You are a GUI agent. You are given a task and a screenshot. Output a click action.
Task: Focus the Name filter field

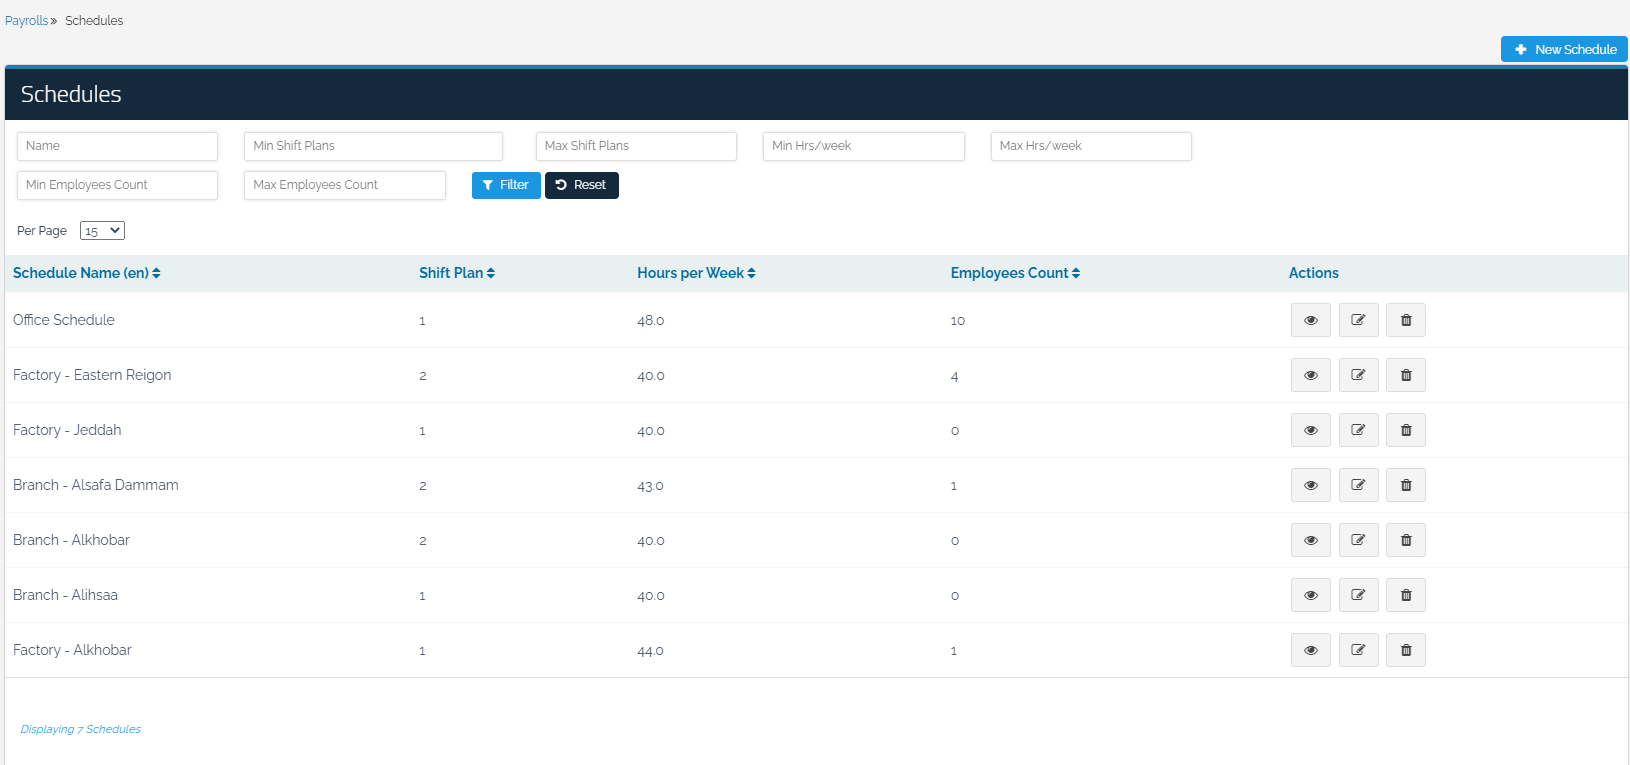tap(117, 146)
